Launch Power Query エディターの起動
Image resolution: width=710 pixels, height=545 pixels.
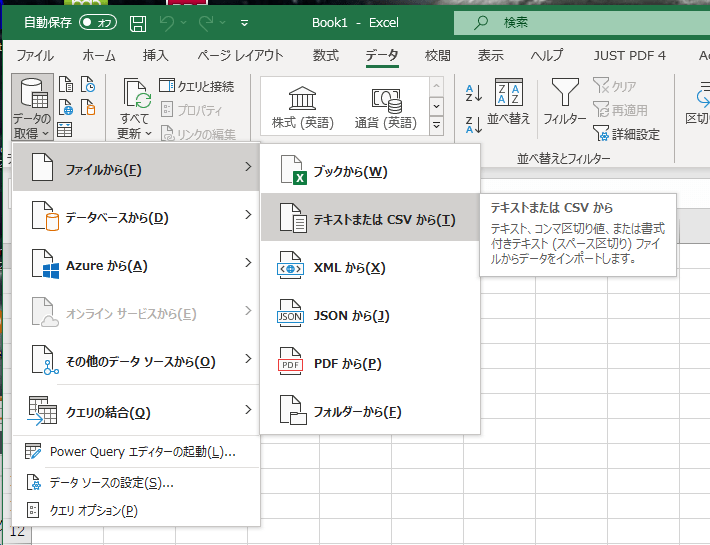point(142,452)
